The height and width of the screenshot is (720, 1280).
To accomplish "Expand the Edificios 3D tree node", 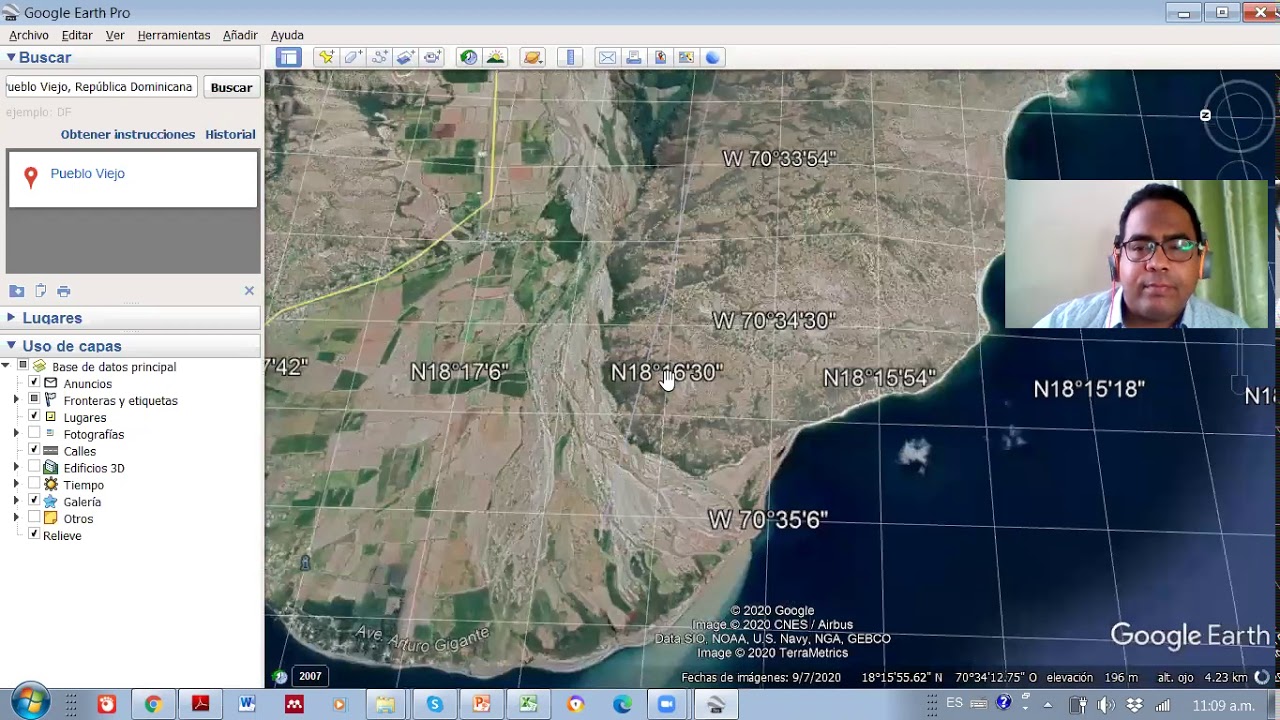I will 16,468.
